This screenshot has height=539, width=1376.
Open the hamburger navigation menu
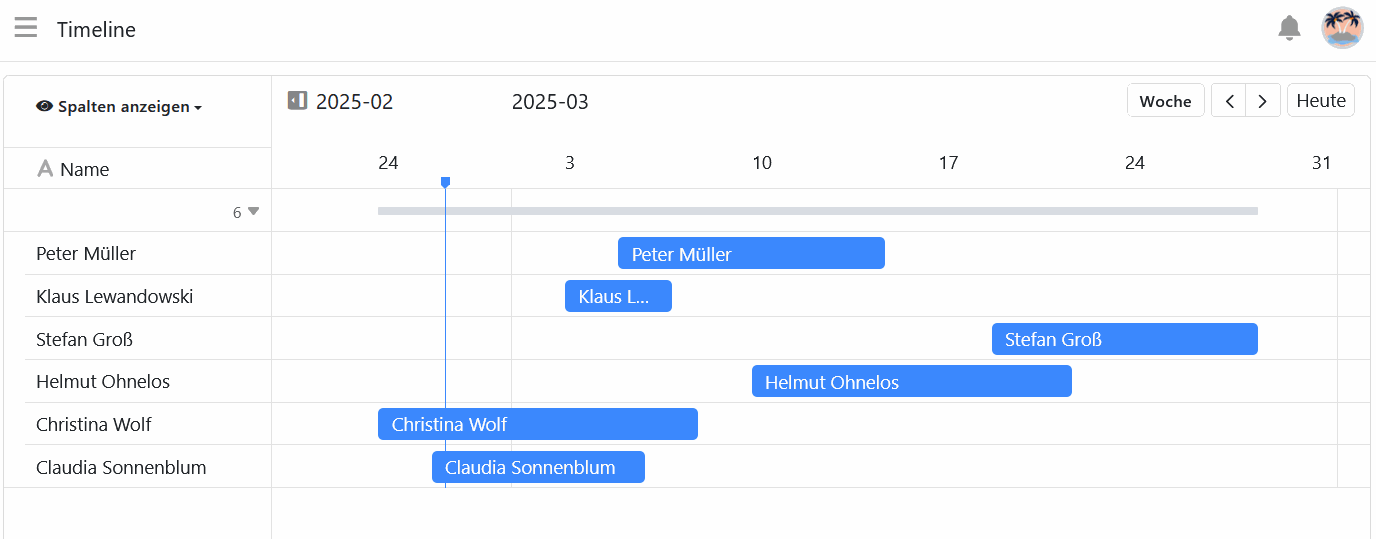click(x=26, y=28)
